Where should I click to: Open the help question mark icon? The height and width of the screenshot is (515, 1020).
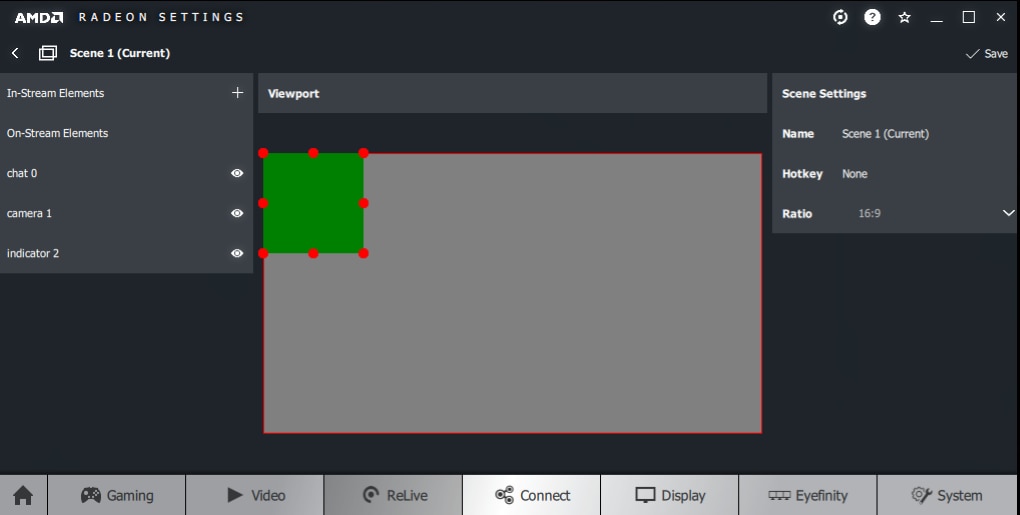pos(872,18)
